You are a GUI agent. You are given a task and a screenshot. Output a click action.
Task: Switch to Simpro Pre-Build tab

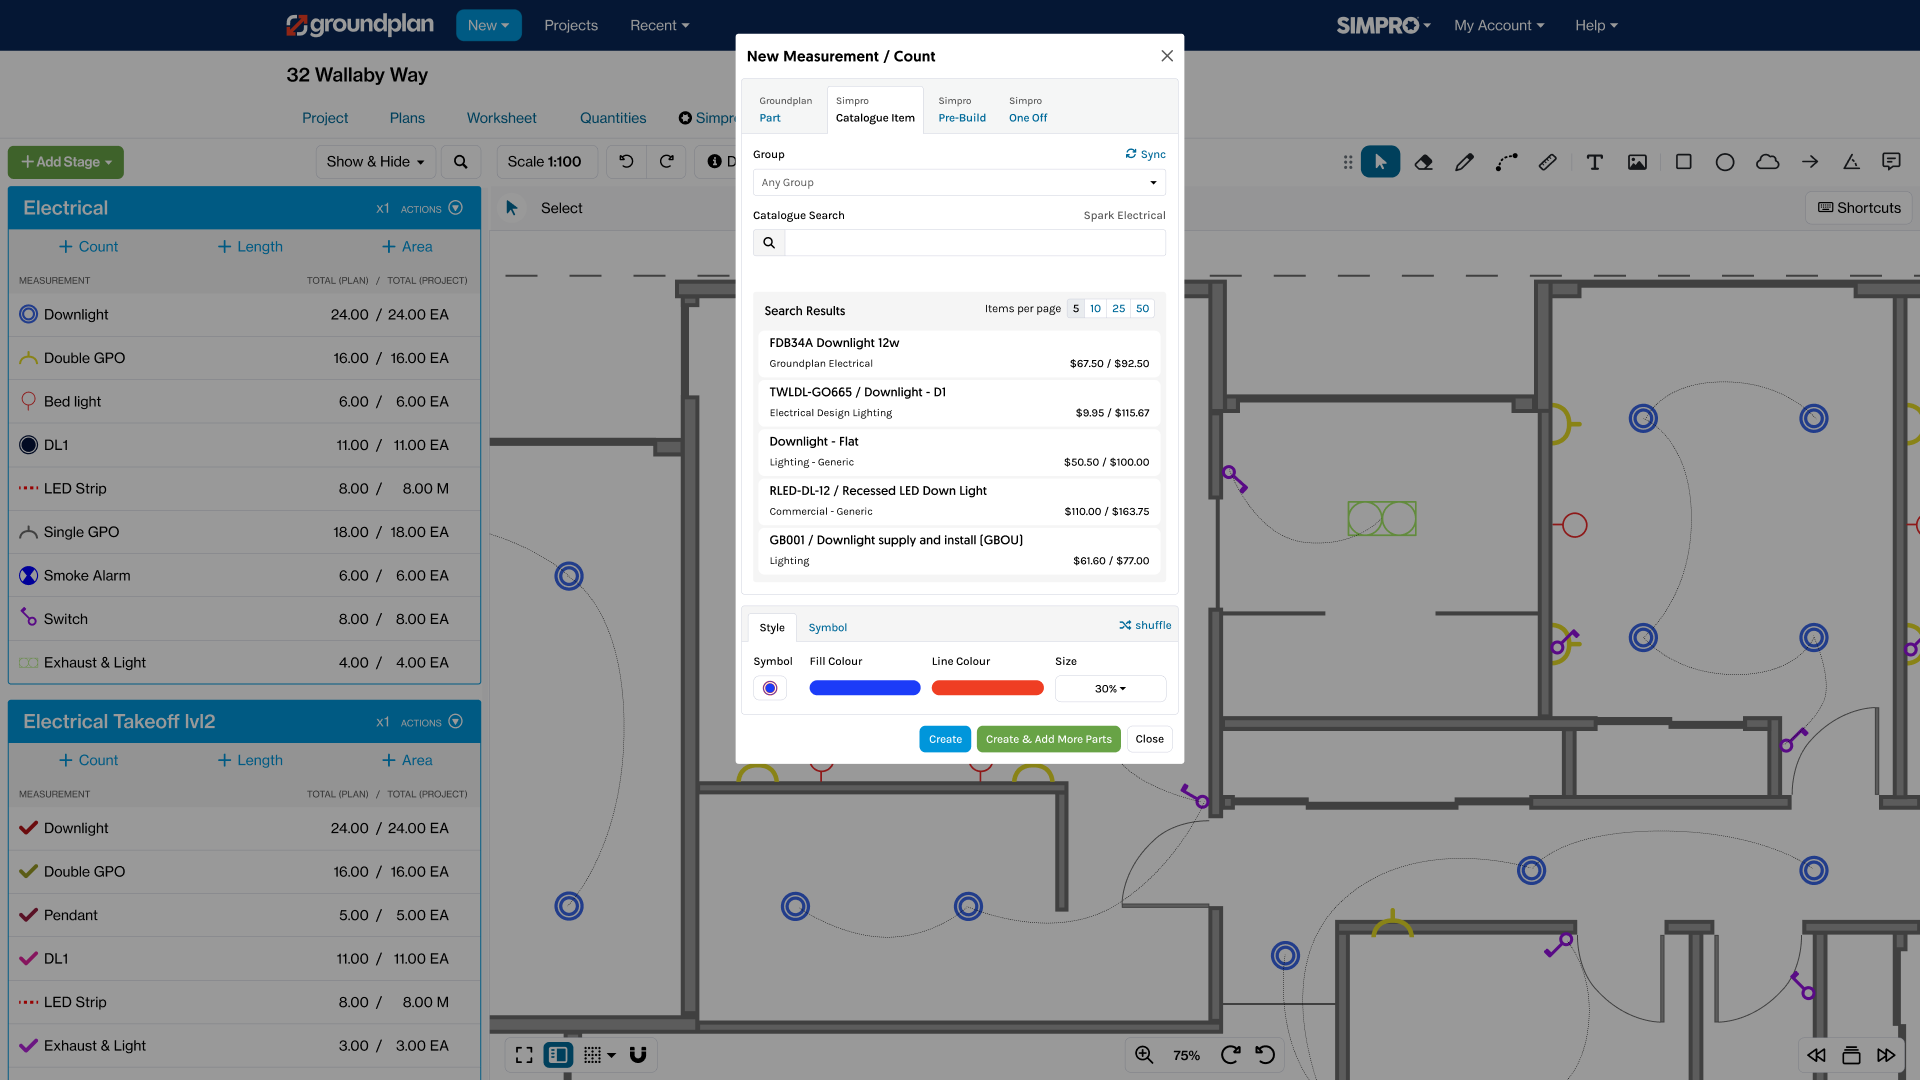point(962,110)
